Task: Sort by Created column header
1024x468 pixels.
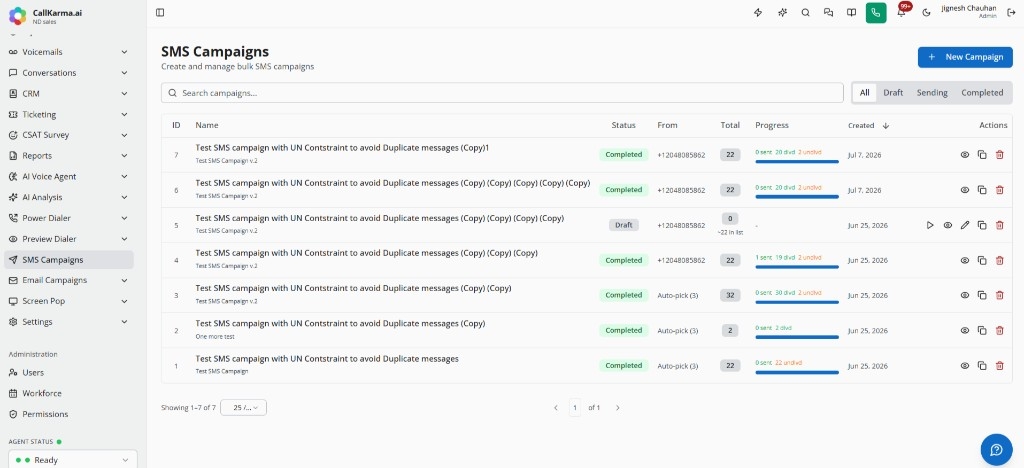Action: 868,125
